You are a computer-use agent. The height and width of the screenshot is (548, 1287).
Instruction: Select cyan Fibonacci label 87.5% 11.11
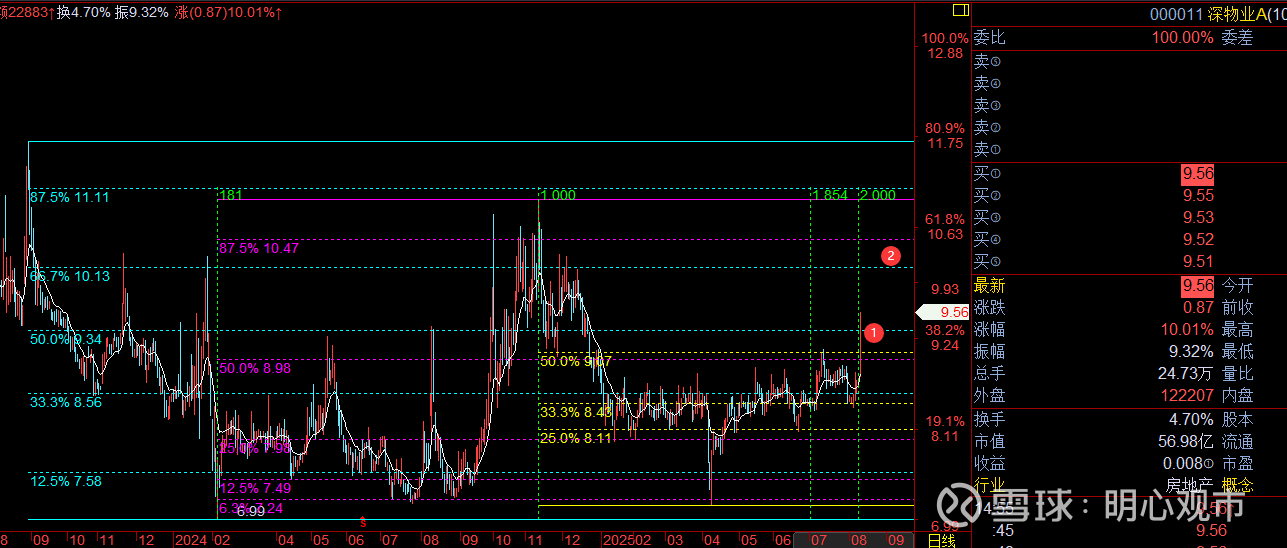click(69, 197)
